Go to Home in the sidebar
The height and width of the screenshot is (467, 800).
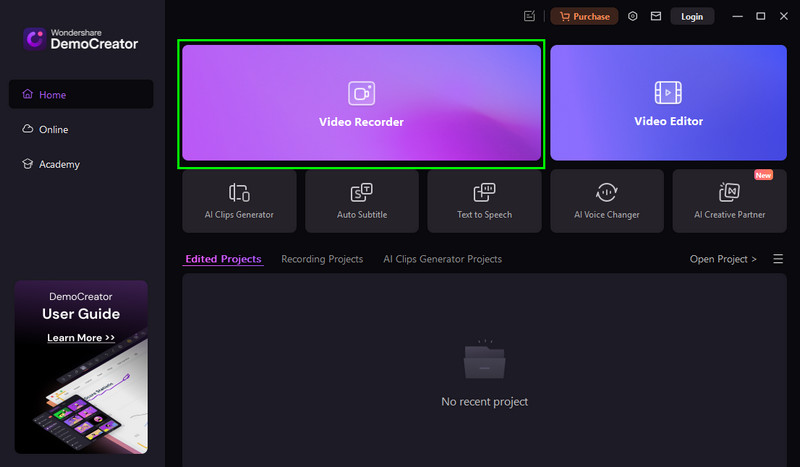pyautogui.click(x=81, y=94)
